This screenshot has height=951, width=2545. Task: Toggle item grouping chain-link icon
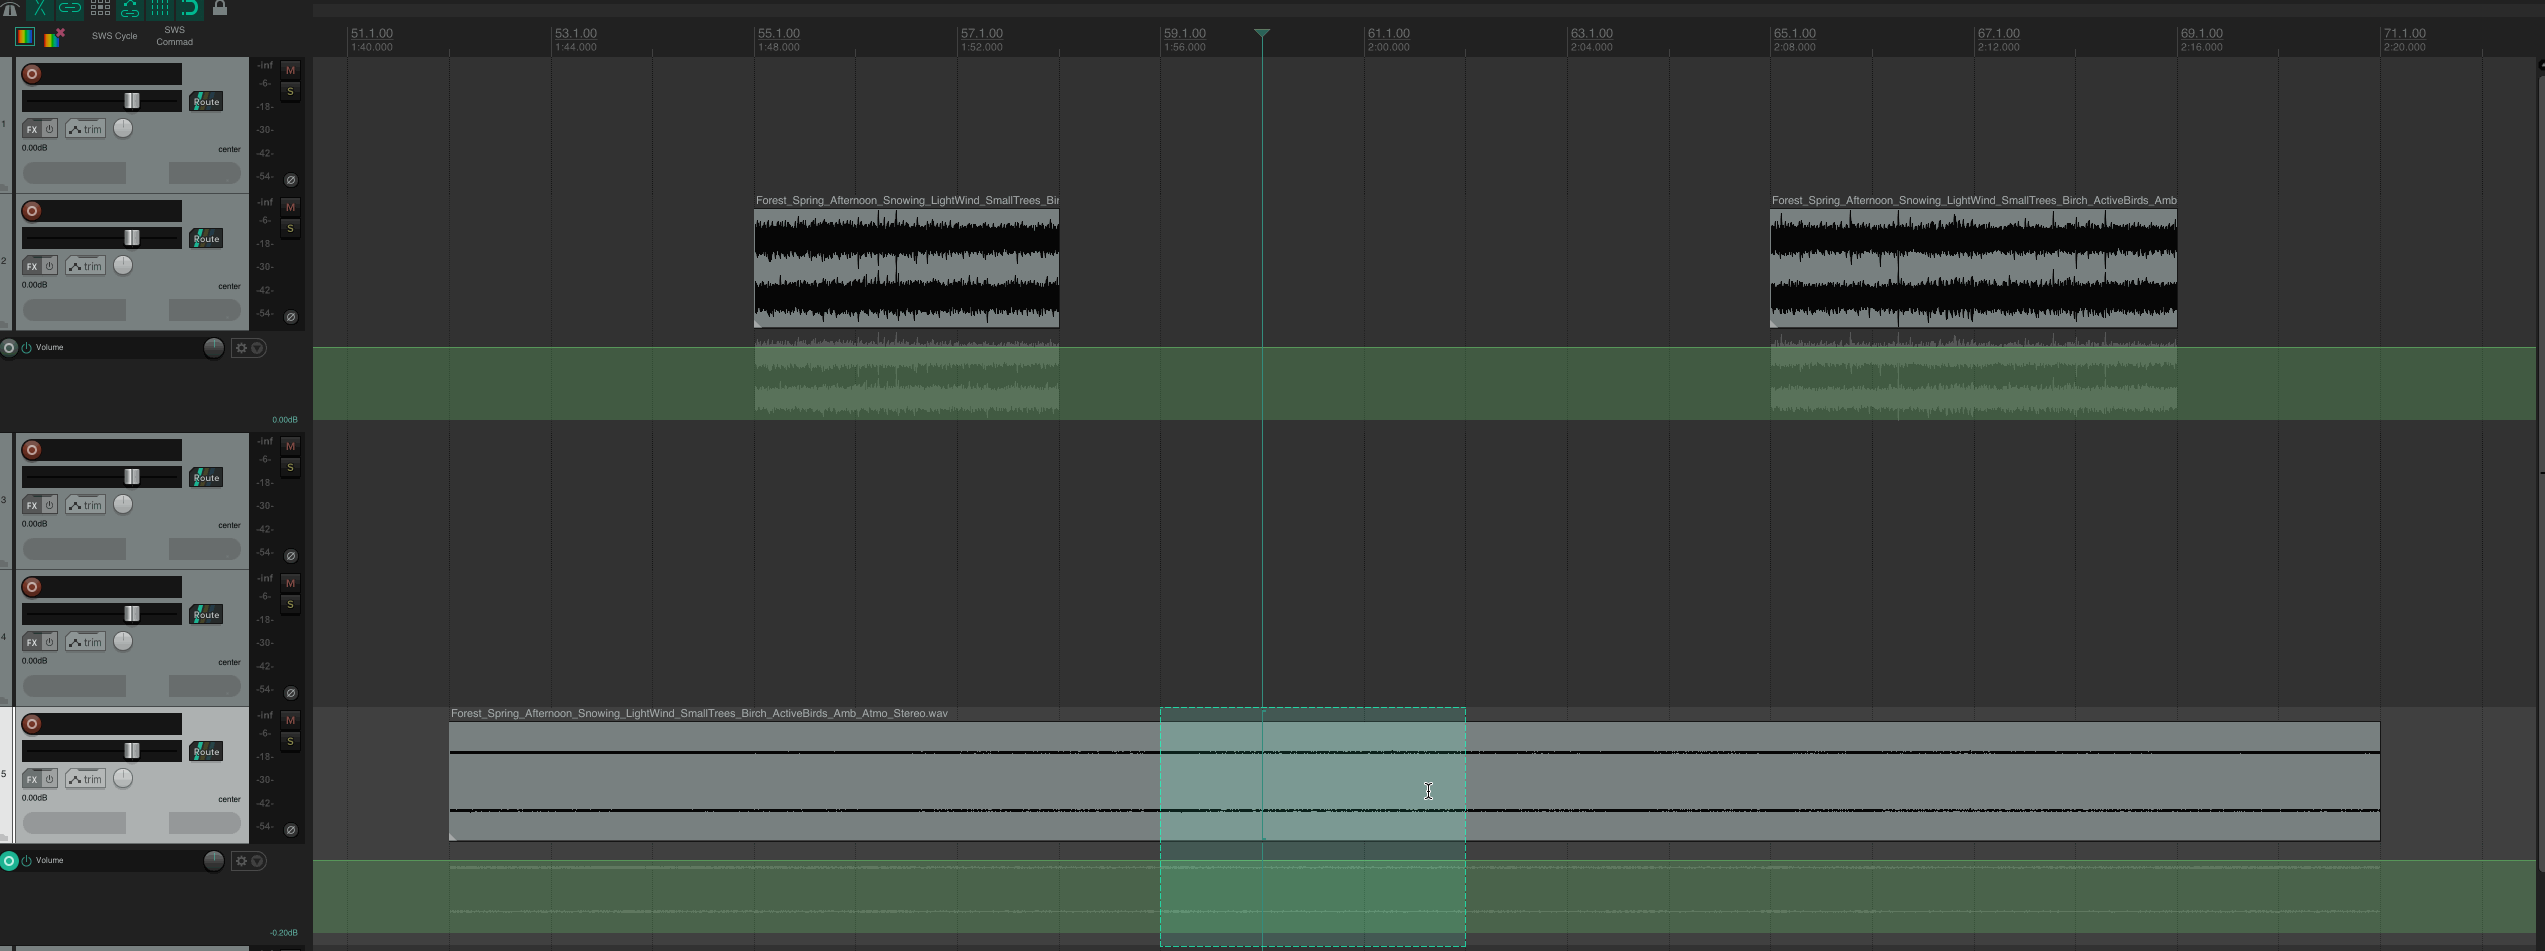70,9
